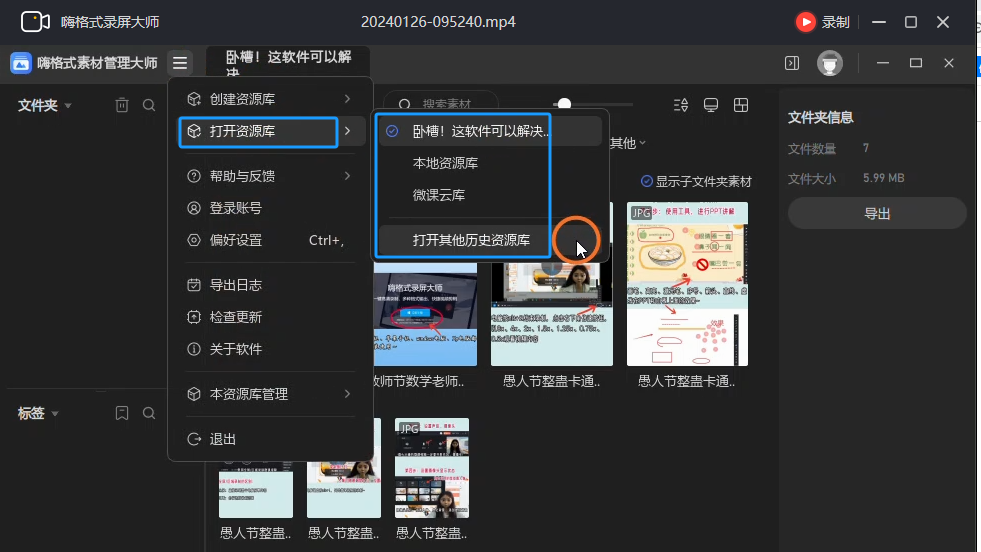
Task: Click the 关于软件 info icon
Action: pyautogui.click(x=194, y=349)
